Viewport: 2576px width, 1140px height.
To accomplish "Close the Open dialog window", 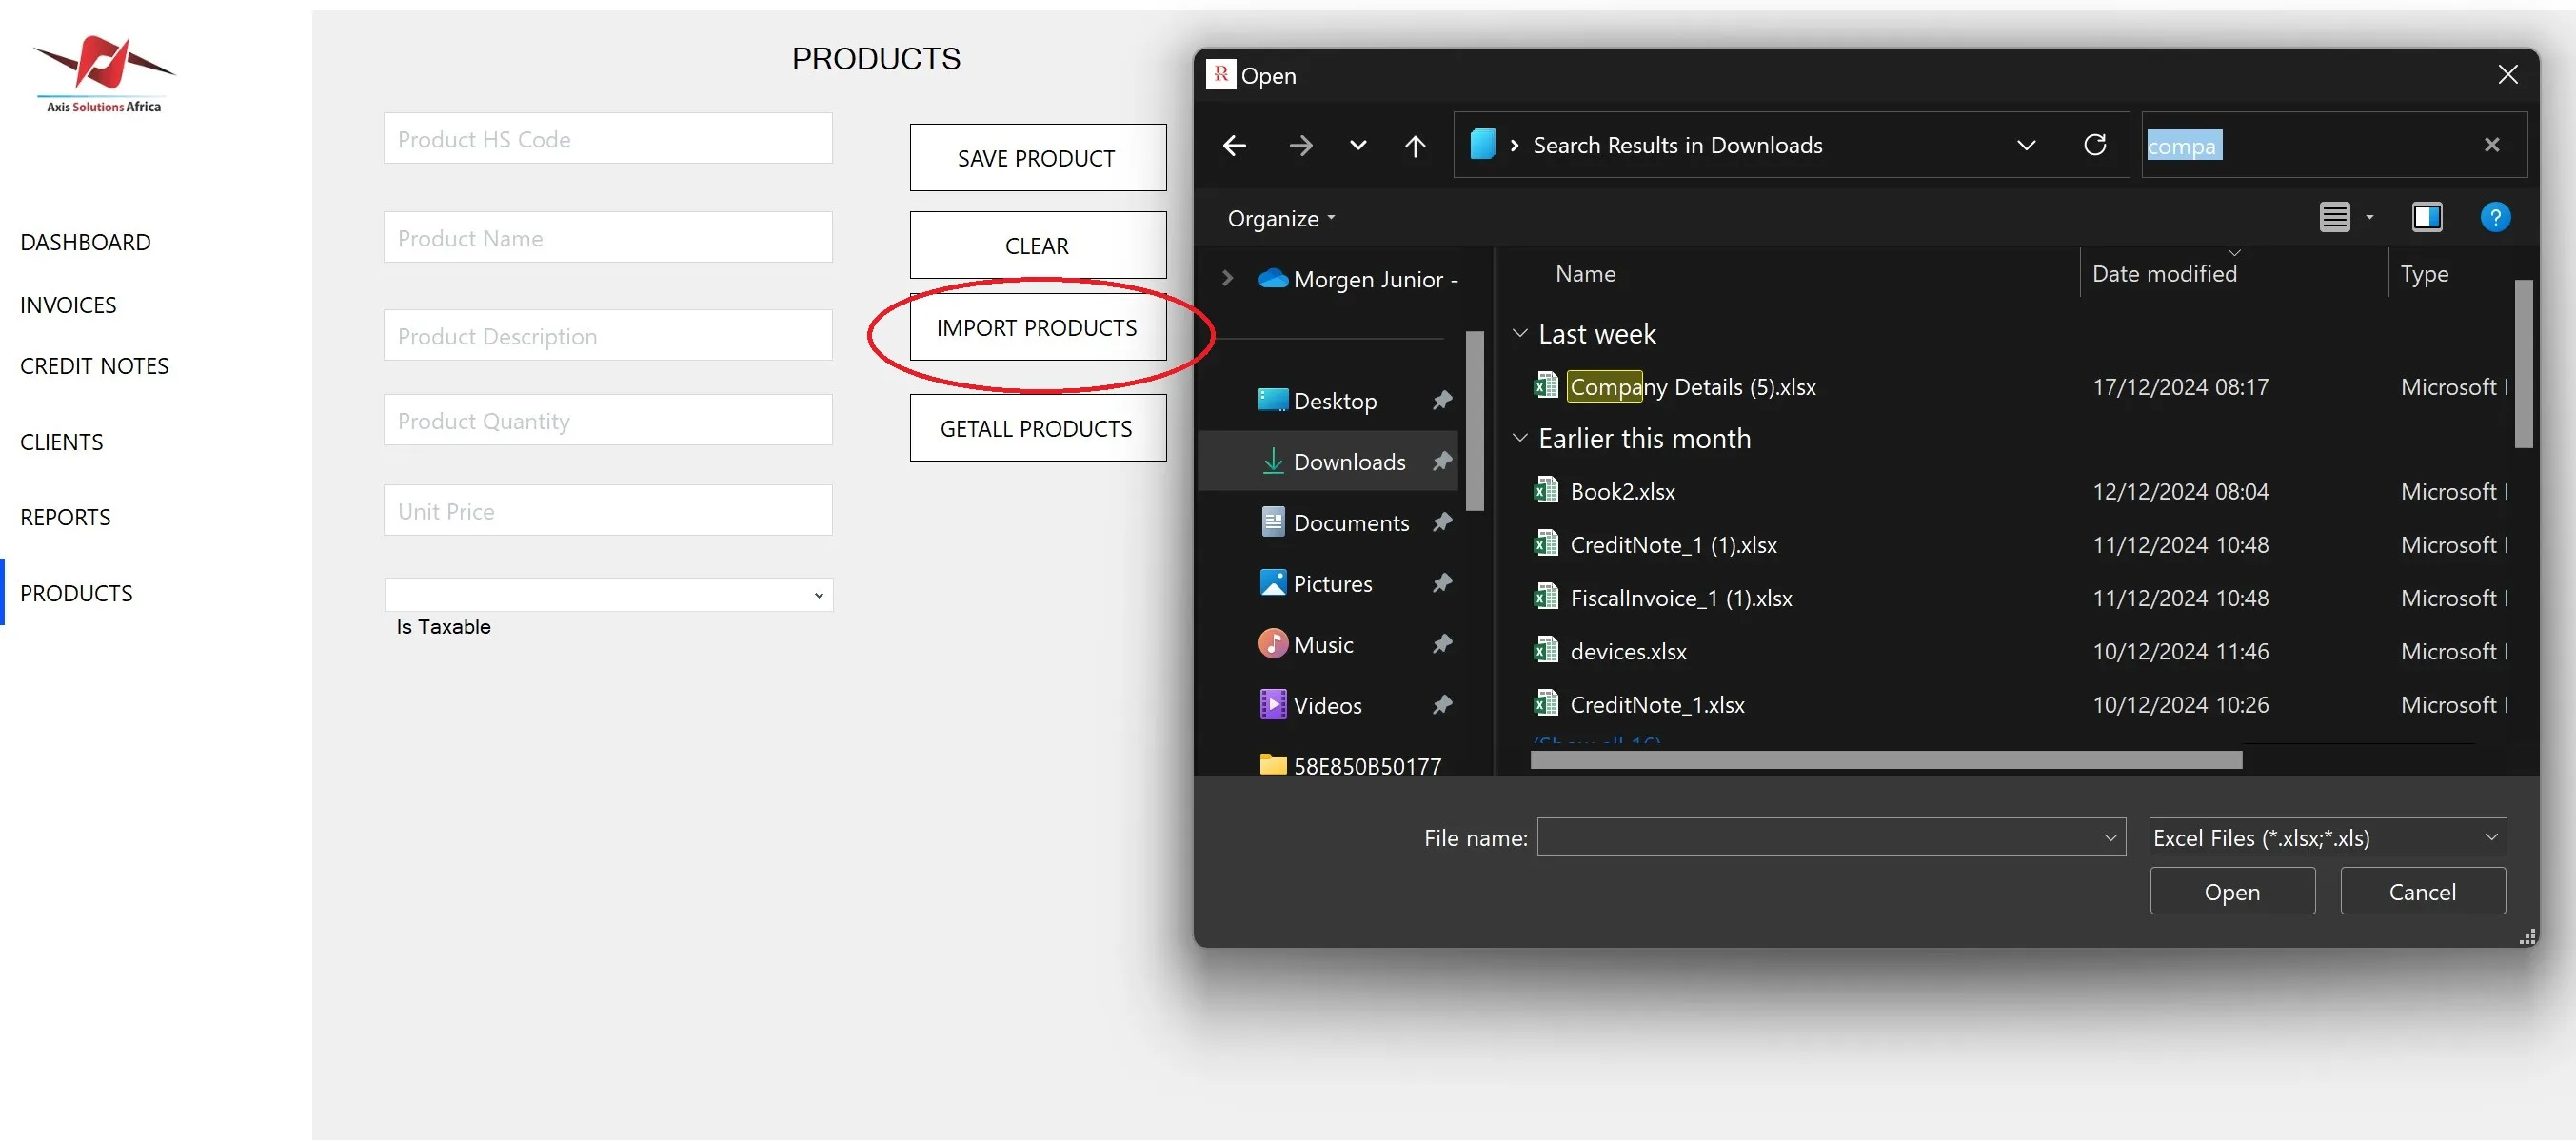I will (x=2508, y=75).
